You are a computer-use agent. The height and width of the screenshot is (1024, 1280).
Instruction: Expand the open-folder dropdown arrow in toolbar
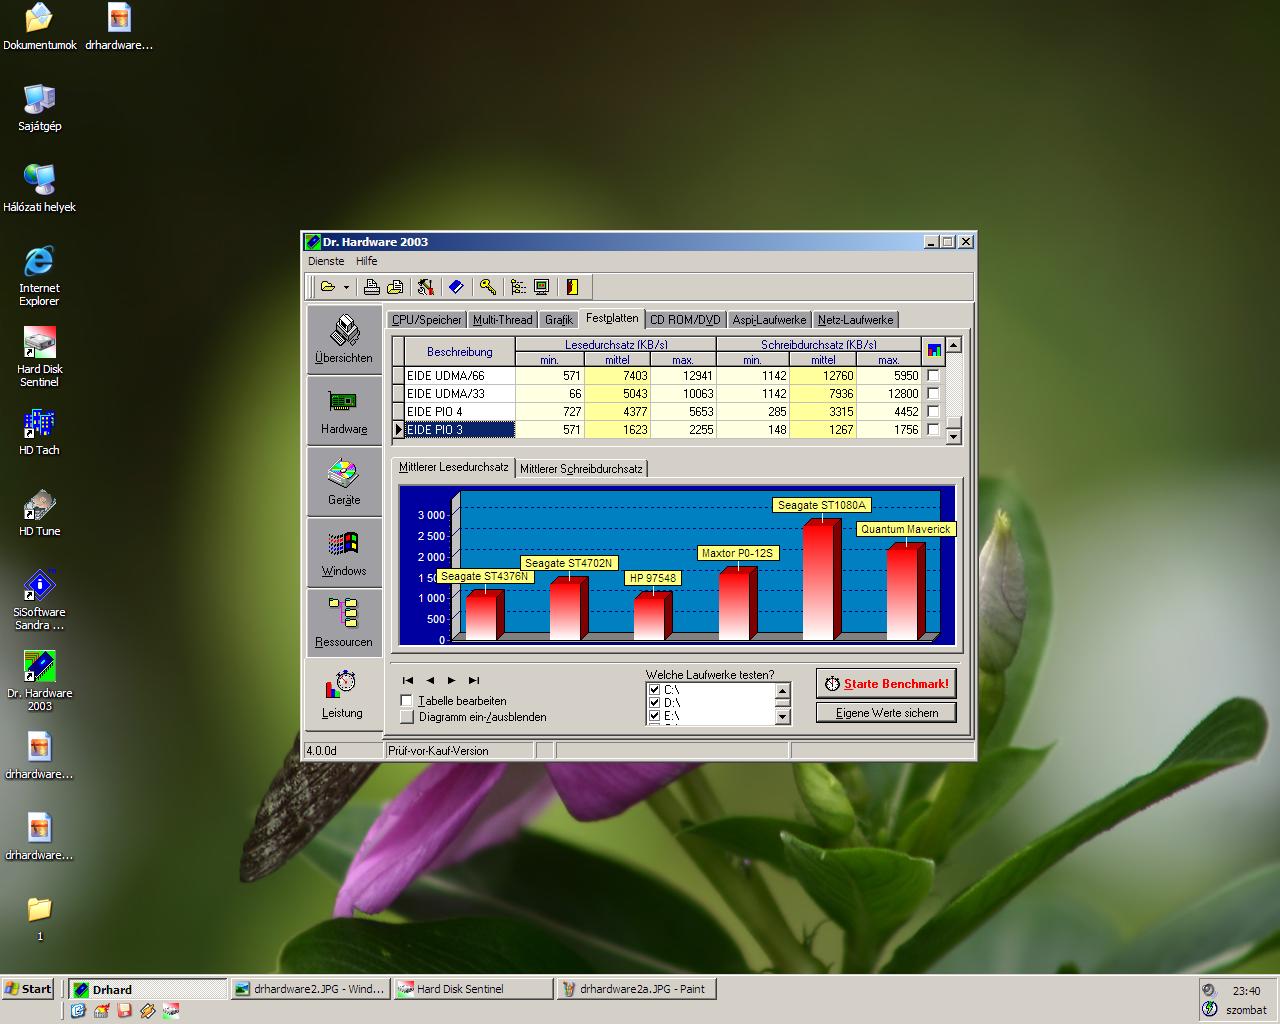point(346,287)
